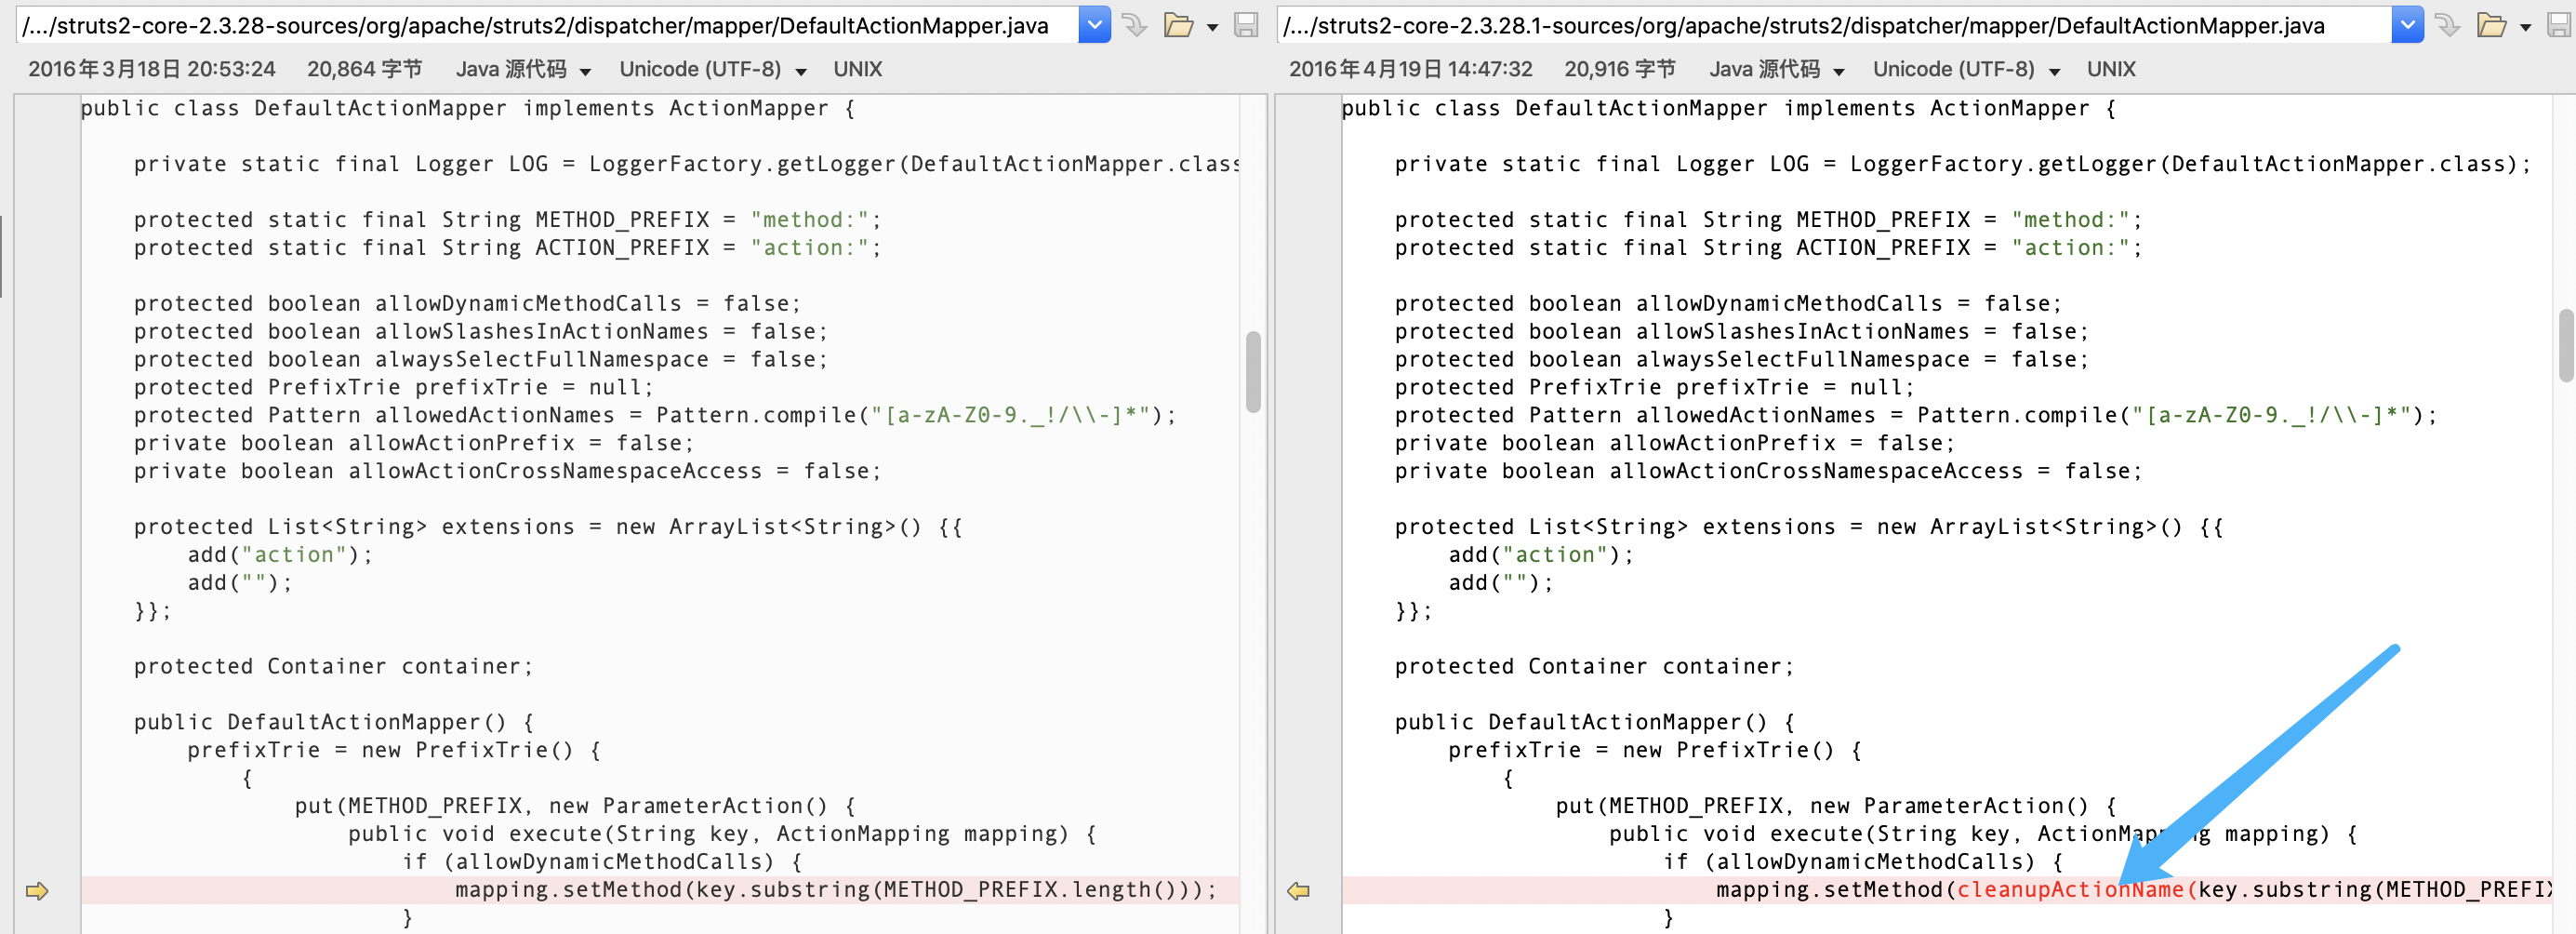Click the Container container line in left pane
The width and height of the screenshot is (2576, 934).
(x=334, y=667)
